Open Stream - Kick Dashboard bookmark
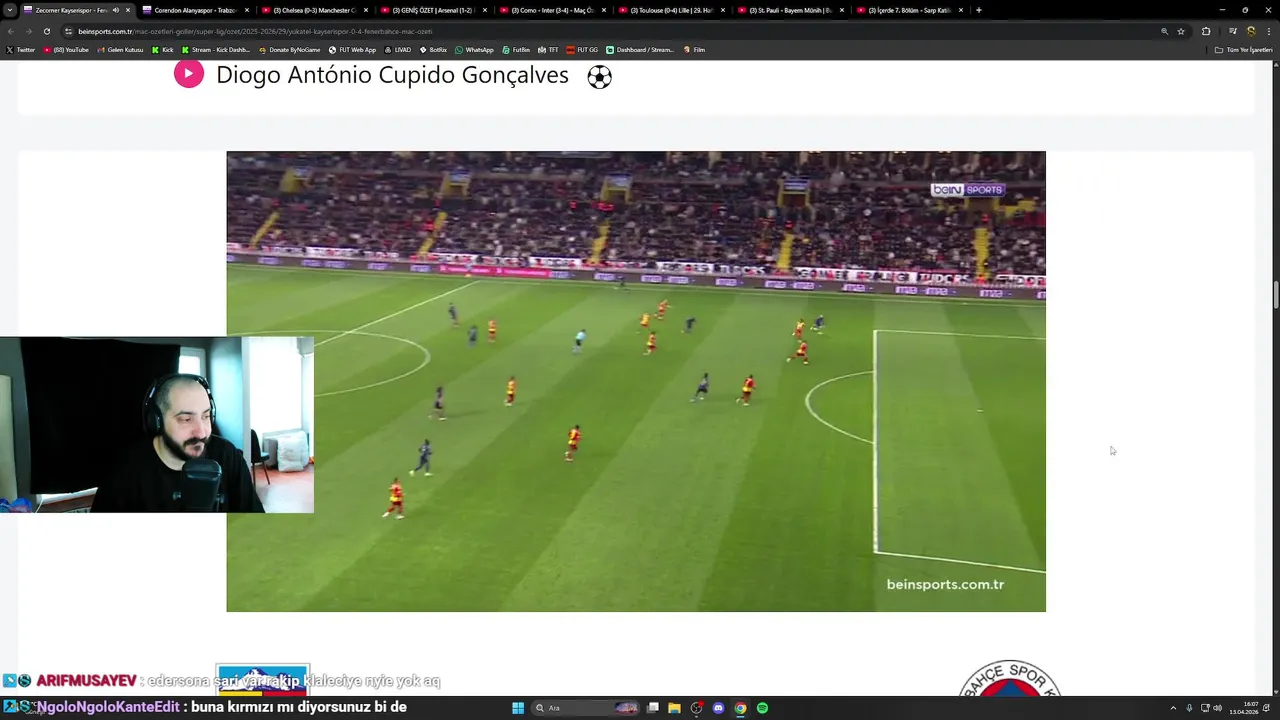 (x=216, y=50)
